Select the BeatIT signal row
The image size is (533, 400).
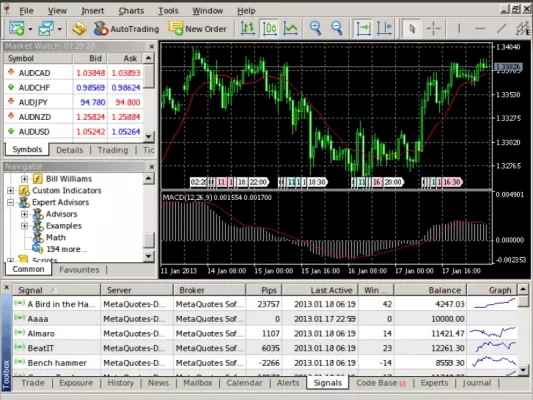tap(265, 348)
